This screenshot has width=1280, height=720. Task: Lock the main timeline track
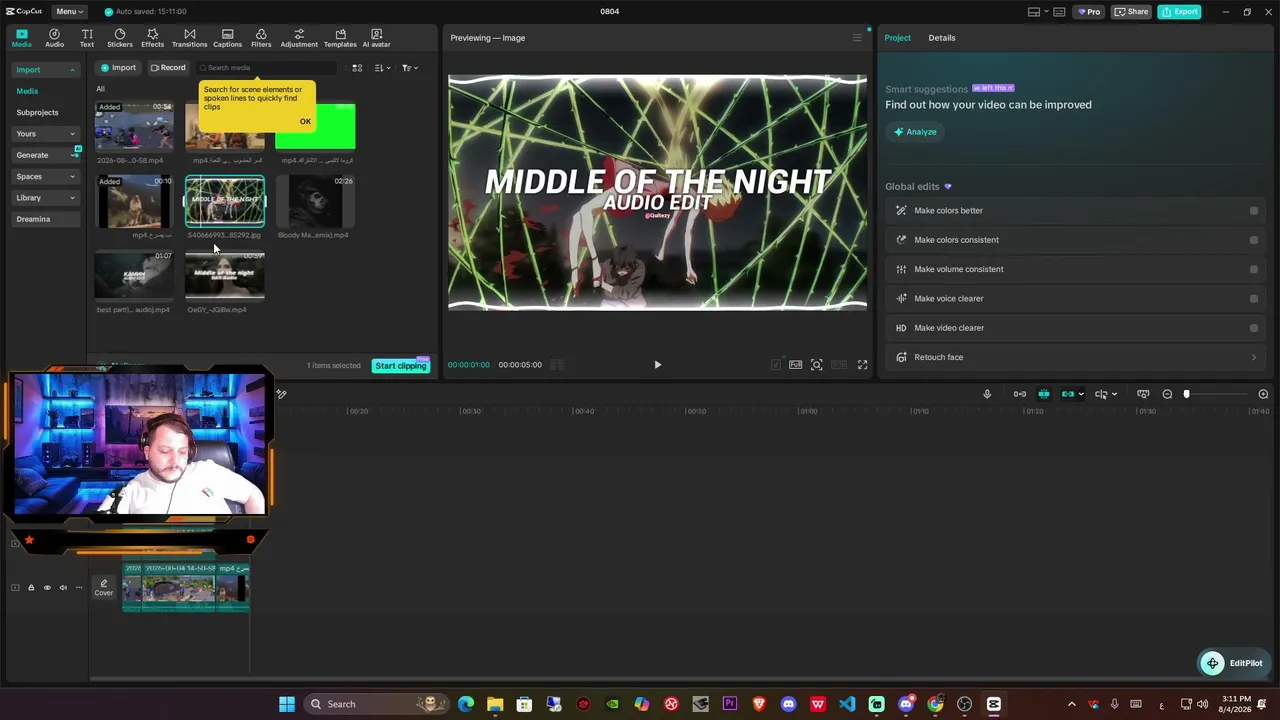[31, 588]
